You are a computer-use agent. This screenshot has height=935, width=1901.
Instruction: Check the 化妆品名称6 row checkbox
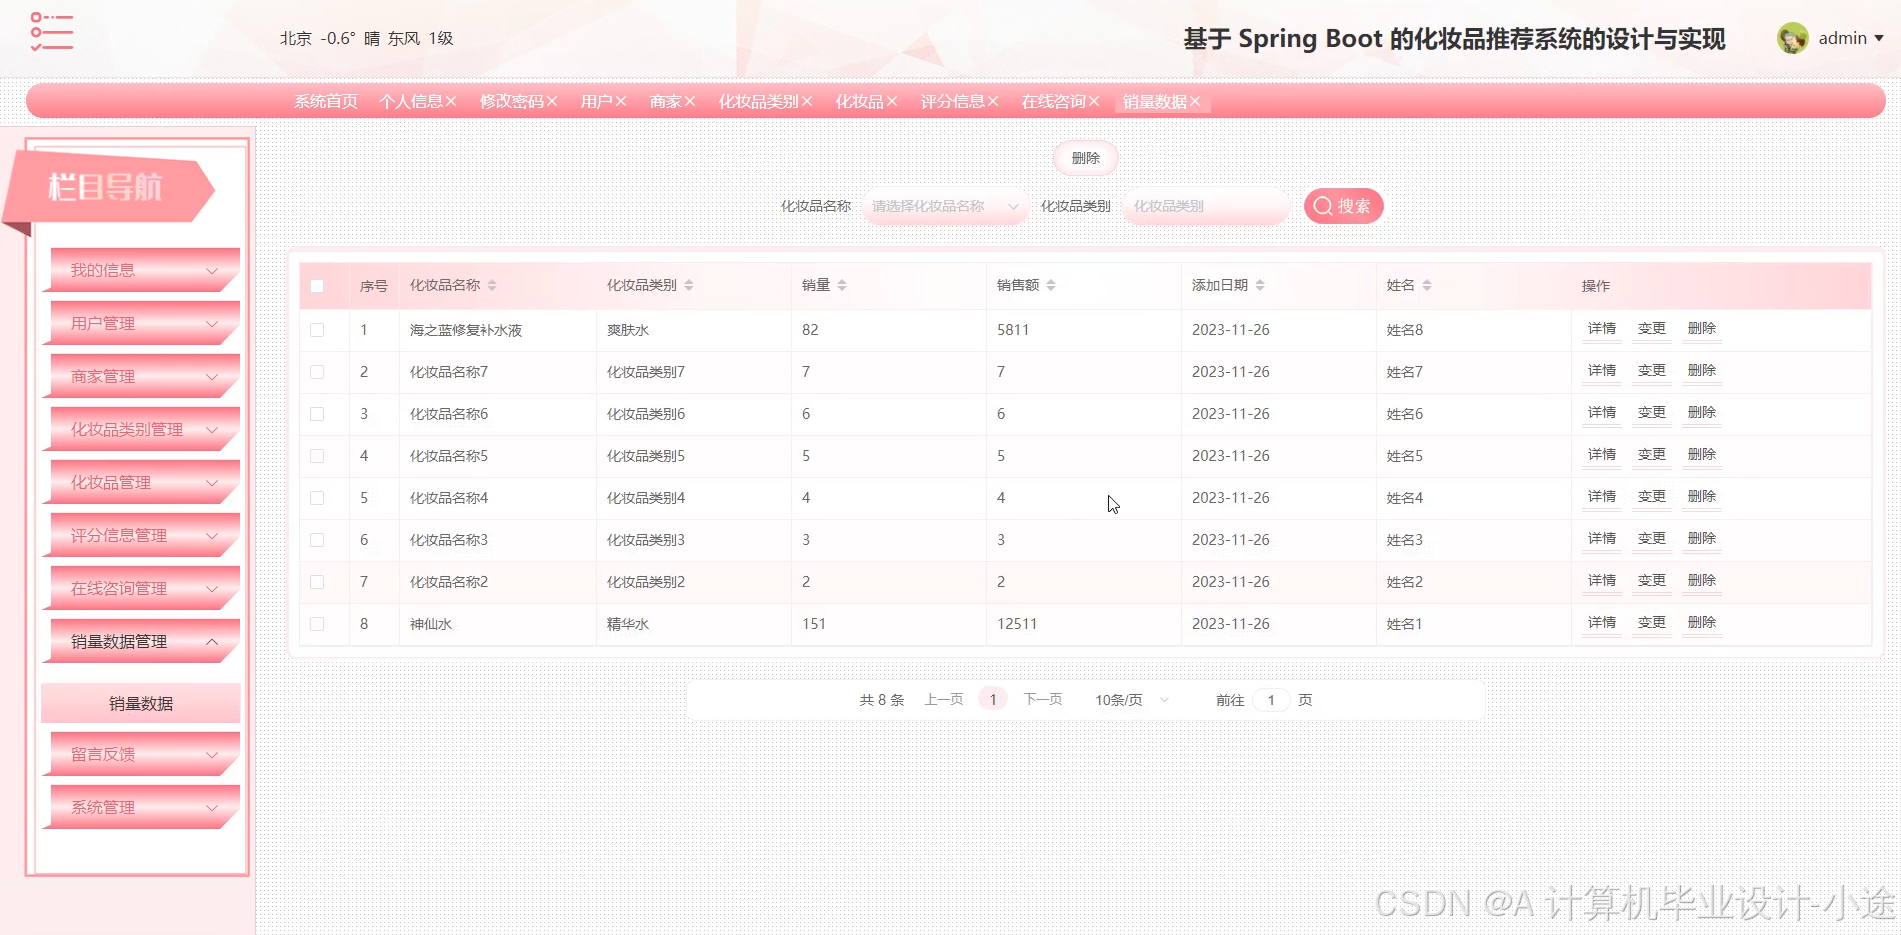(x=317, y=414)
